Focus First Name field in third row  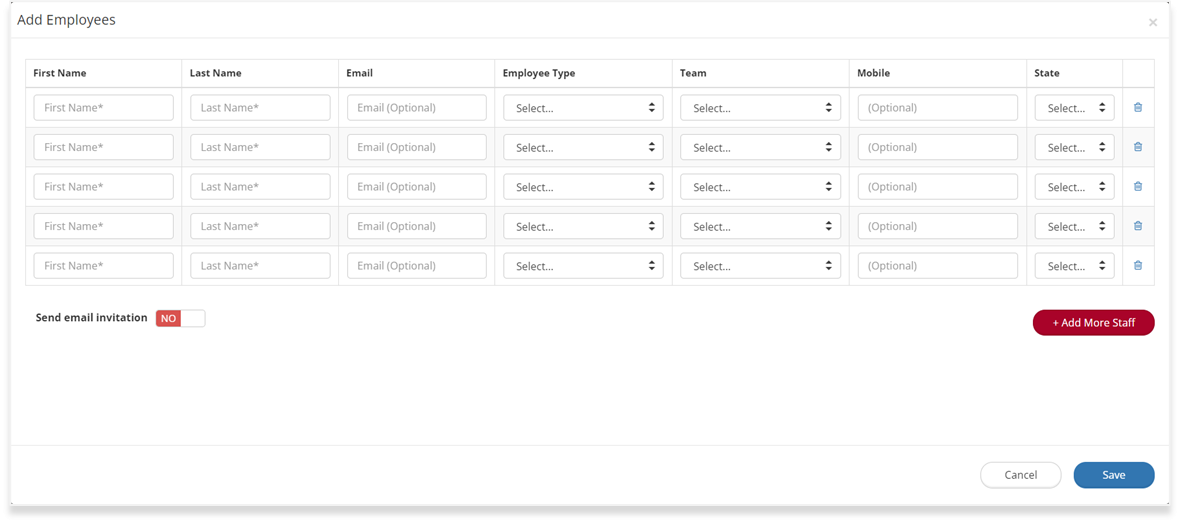point(104,187)
